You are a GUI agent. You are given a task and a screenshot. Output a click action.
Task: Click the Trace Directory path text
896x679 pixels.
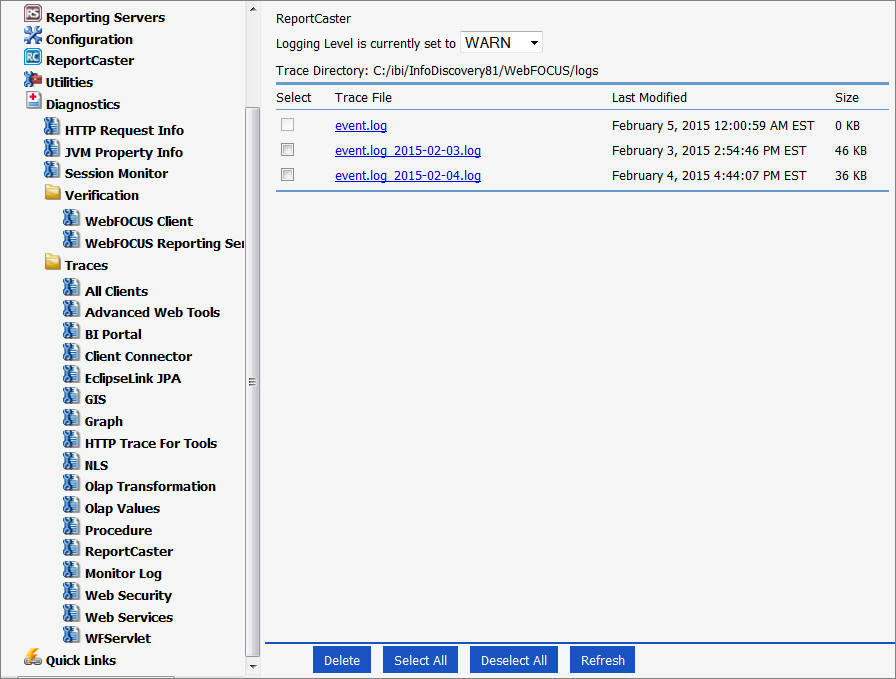pyautogui.click(x=486, y=71)
